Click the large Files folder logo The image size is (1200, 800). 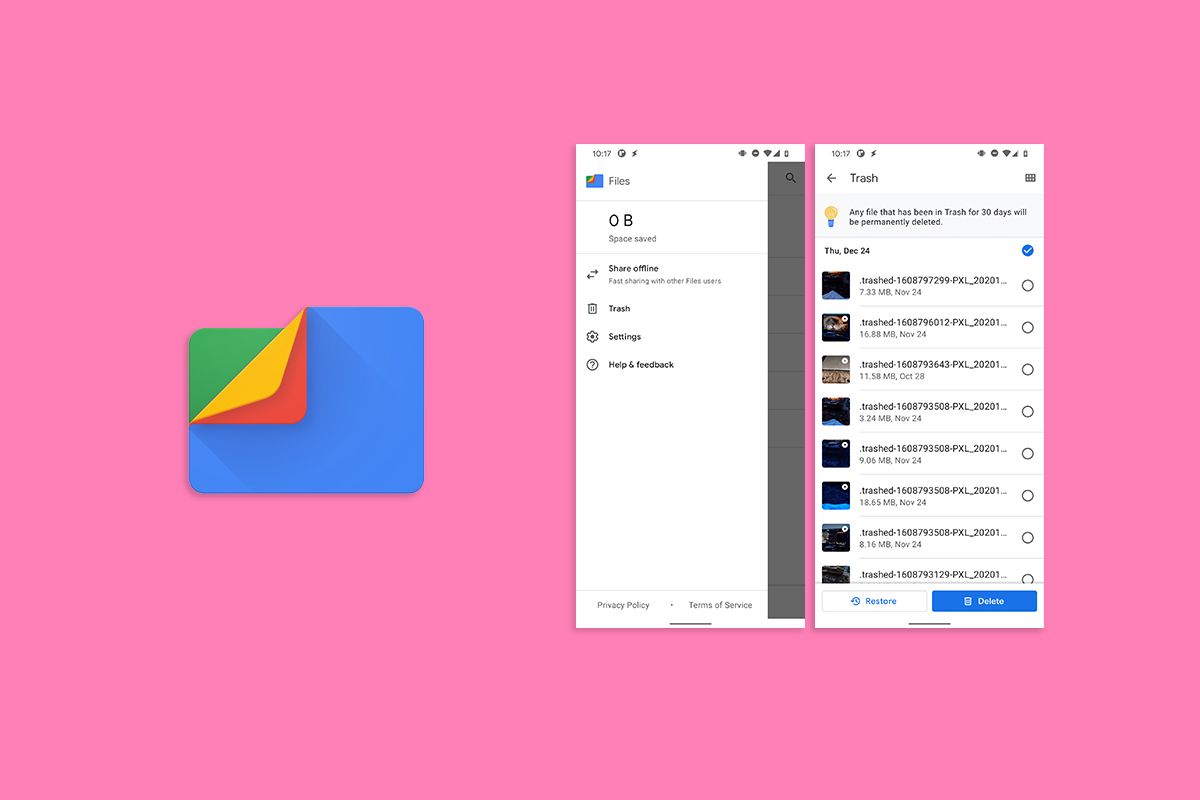coord(306,400)
